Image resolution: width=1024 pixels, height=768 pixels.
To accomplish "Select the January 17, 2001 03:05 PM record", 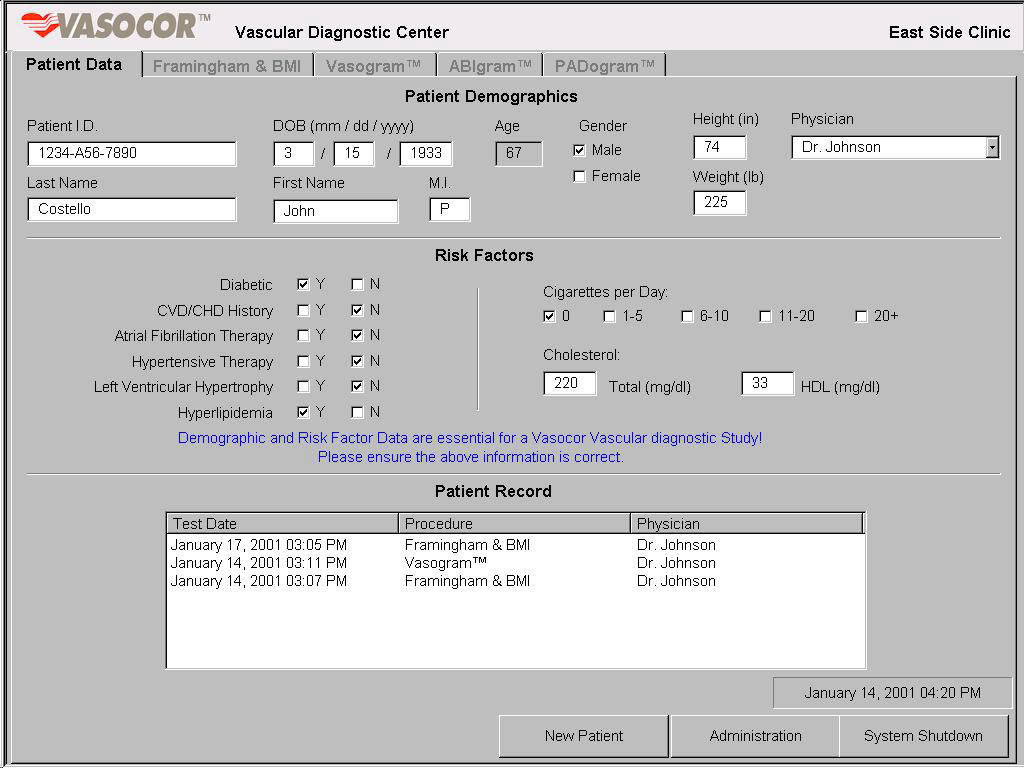I will point(516,545).
